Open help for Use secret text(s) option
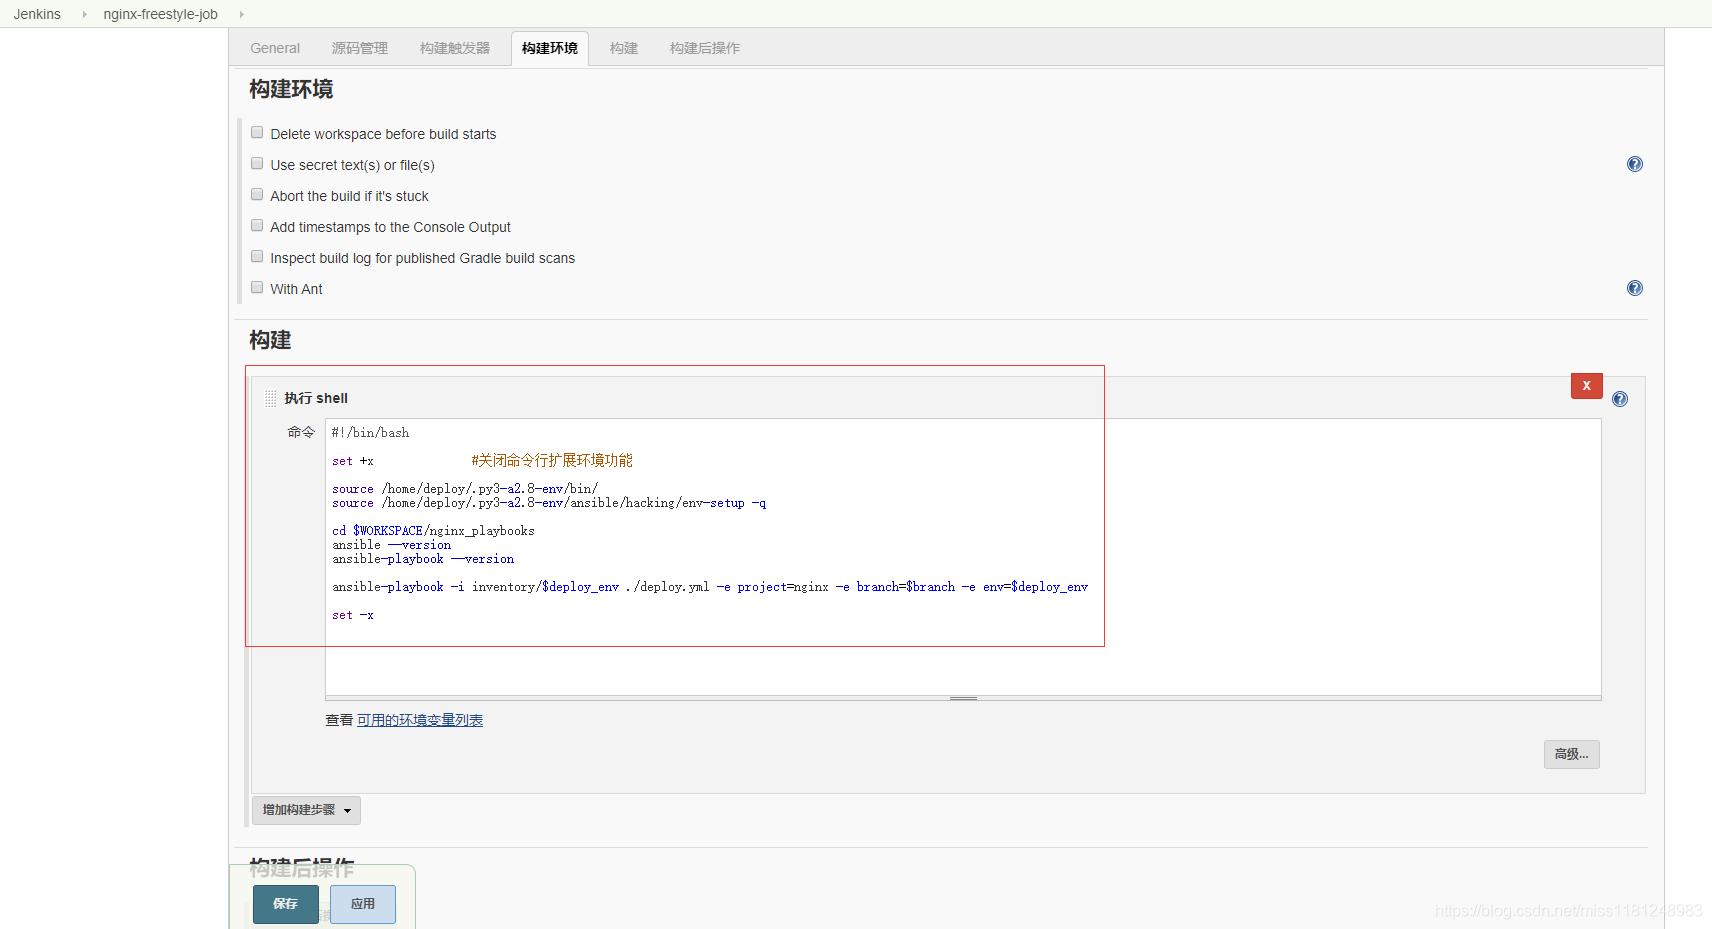 point(1634,164)
